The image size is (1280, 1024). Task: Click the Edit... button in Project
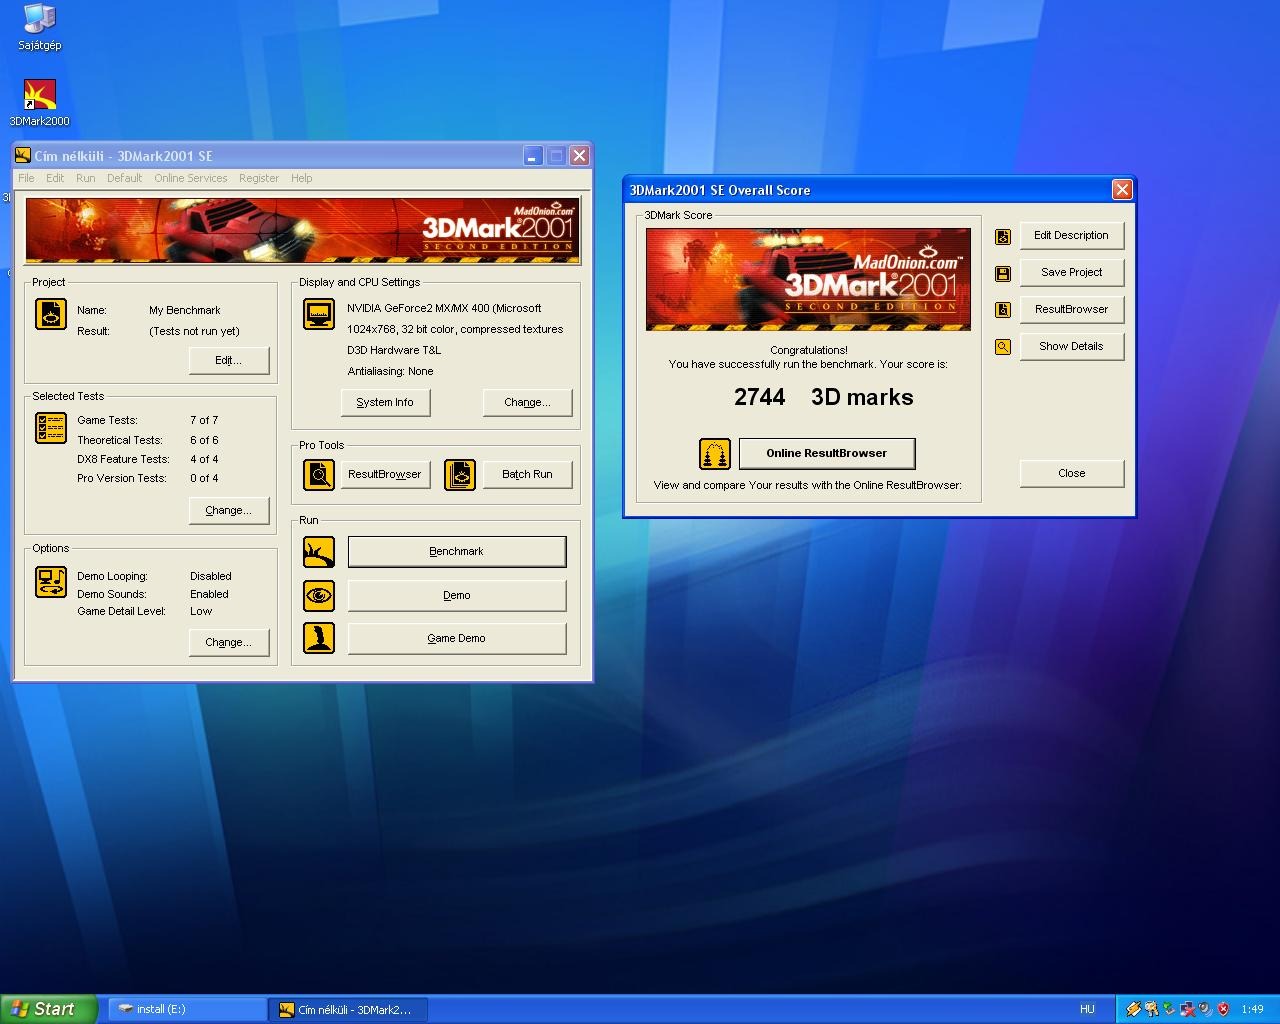[x=229, y=360]
